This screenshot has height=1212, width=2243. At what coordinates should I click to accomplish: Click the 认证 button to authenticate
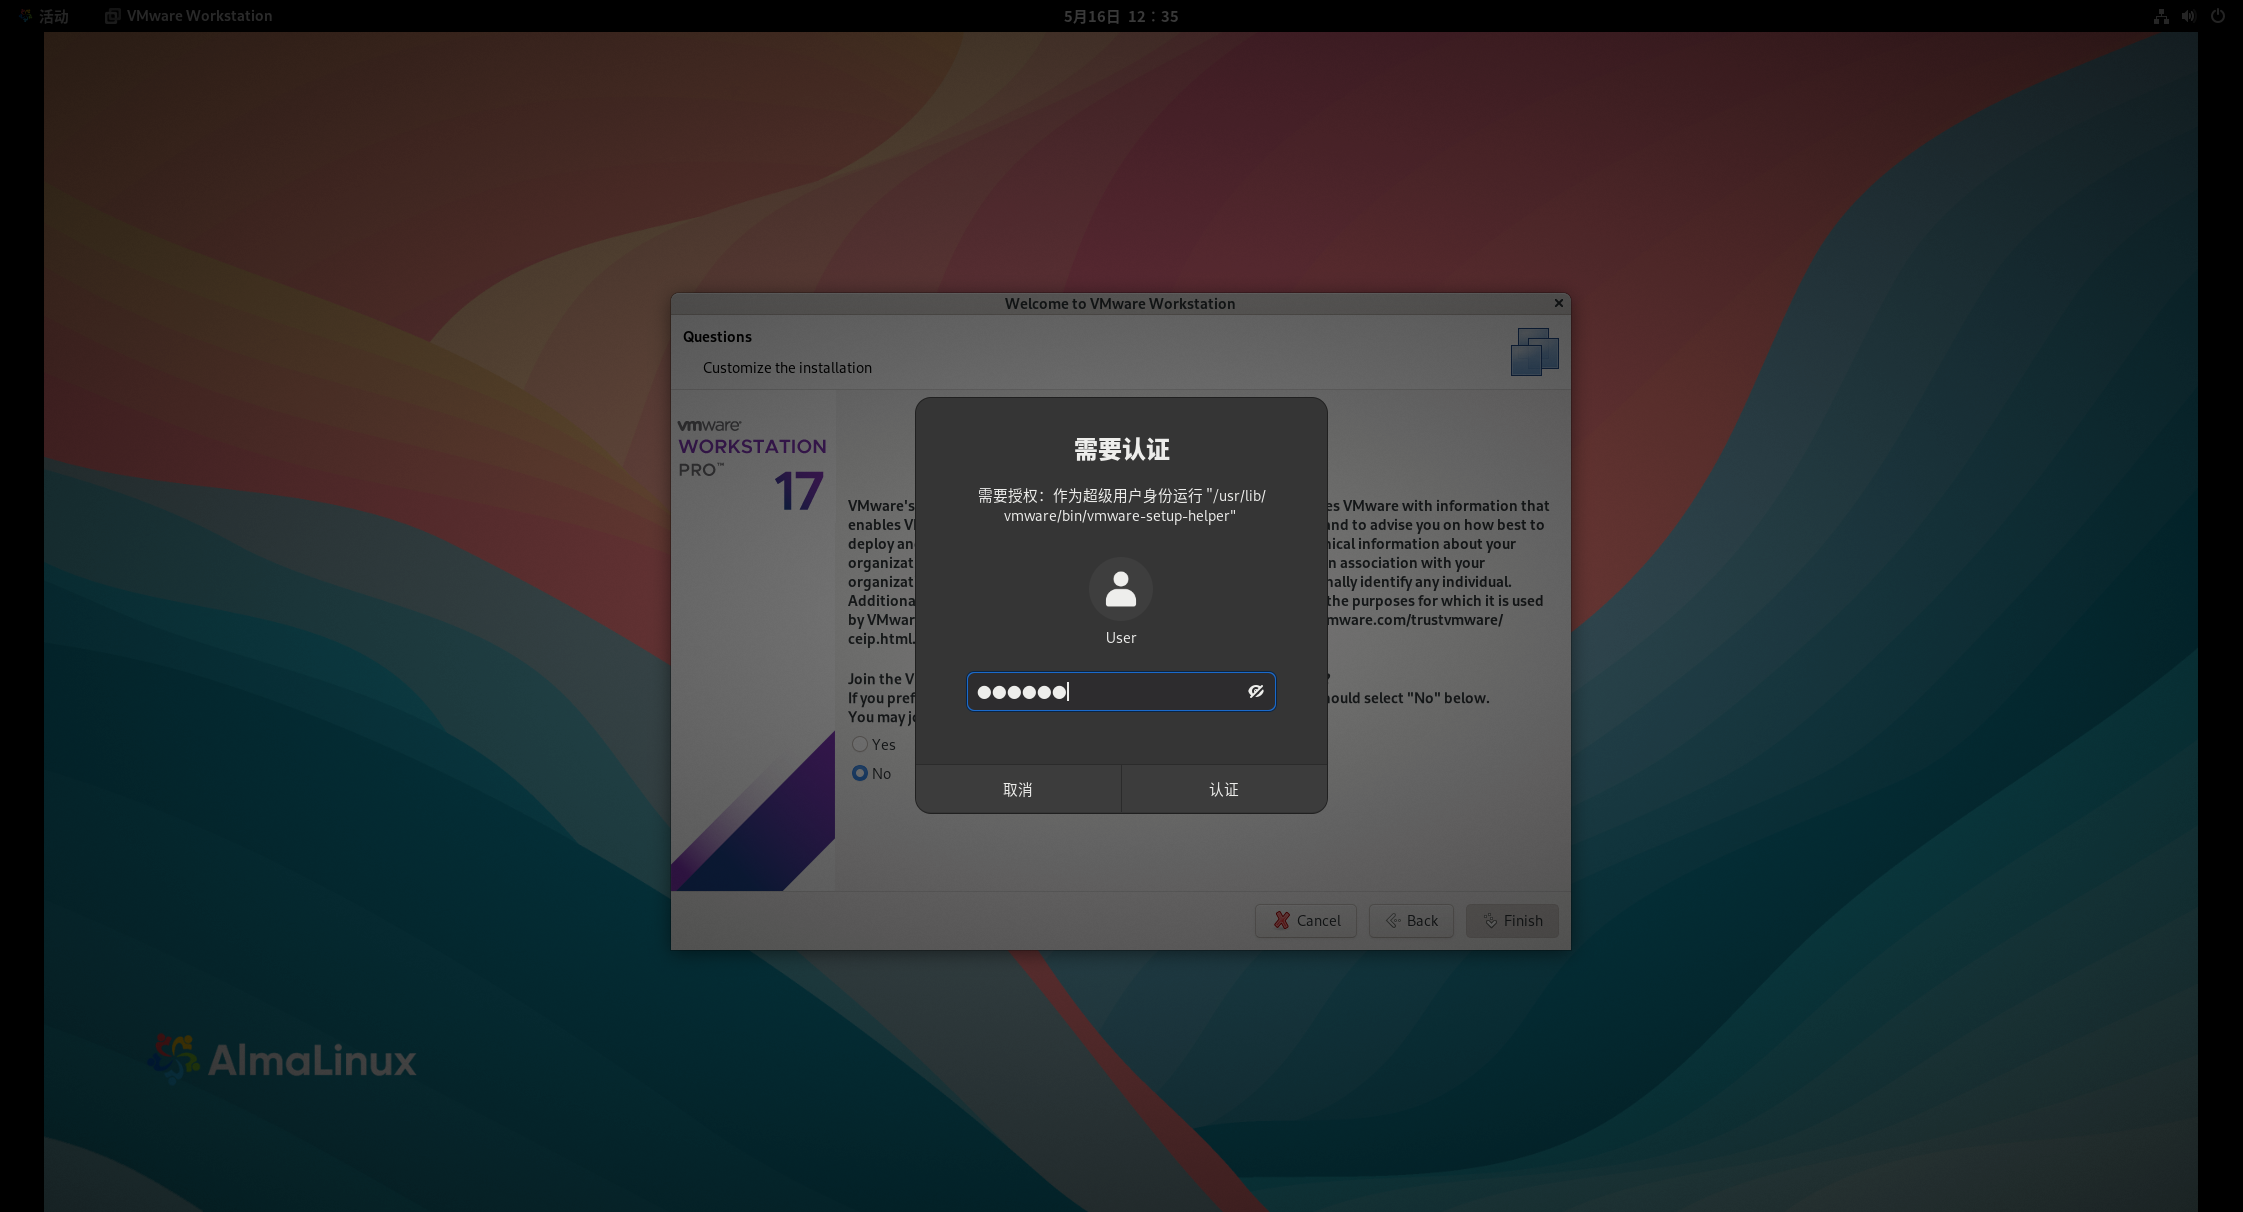1224,789
